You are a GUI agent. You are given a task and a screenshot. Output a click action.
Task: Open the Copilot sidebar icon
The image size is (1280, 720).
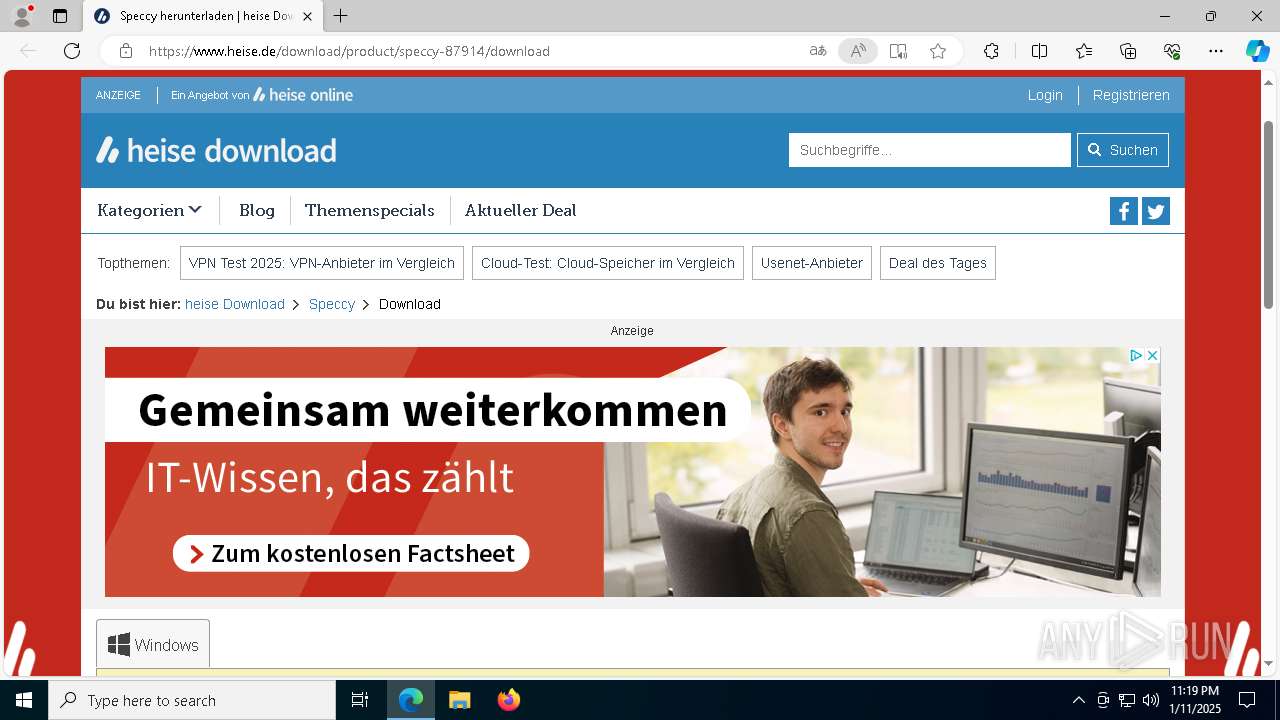coord(1257,51)
